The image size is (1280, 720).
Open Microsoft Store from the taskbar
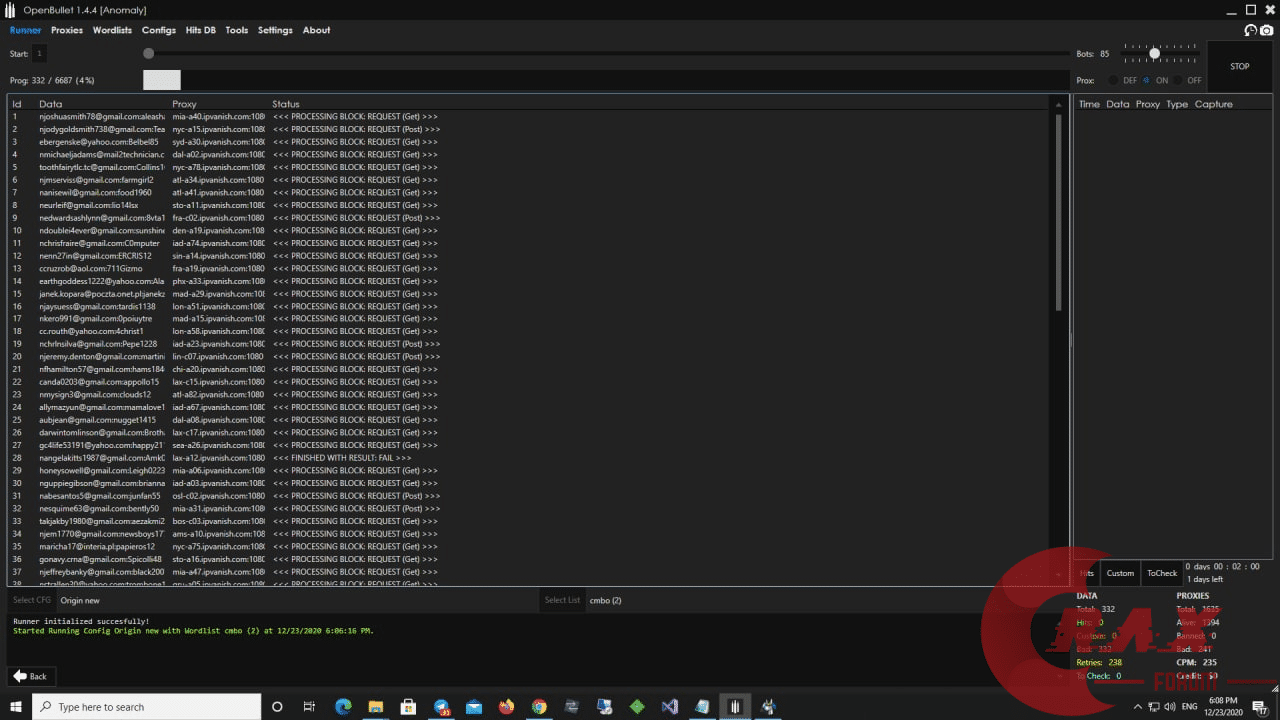pyautogui.click(x=408, y=707)
